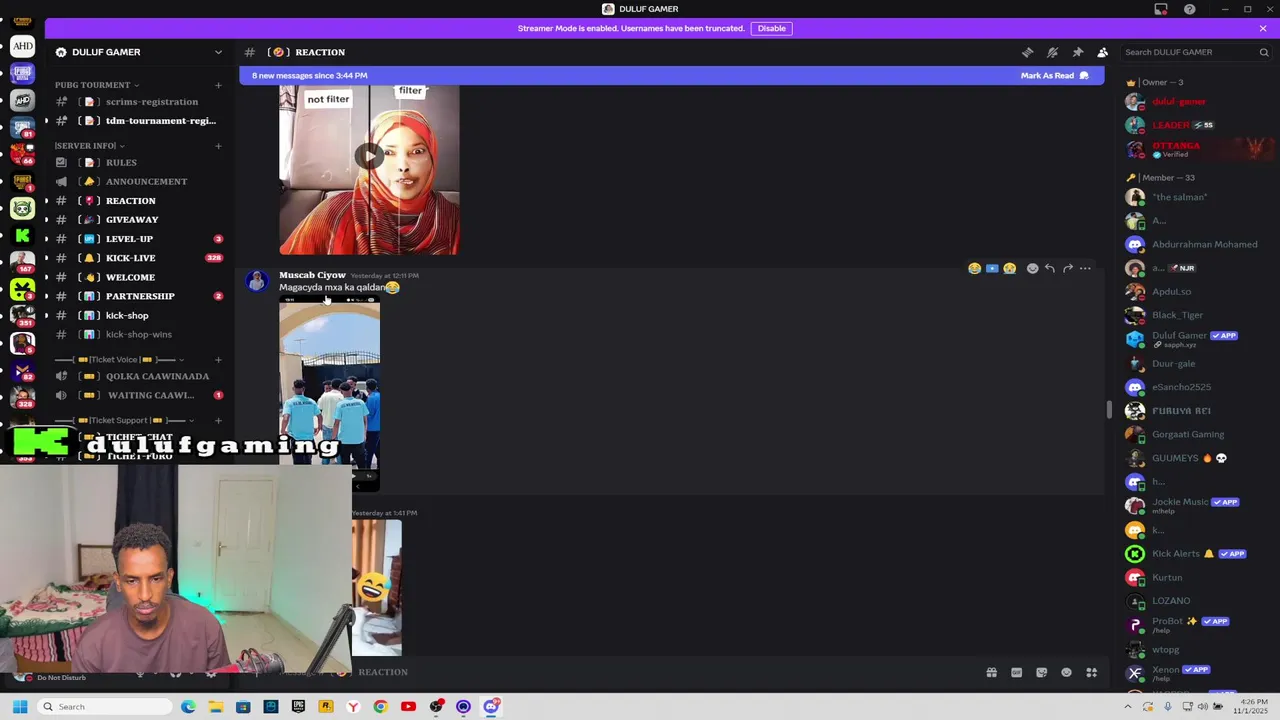Image resolution: width=1280 pixels, height=720 pixels.
Task: Open member Kick Alerts profile
Action: pyautogui.click(x=1198, y=554)
